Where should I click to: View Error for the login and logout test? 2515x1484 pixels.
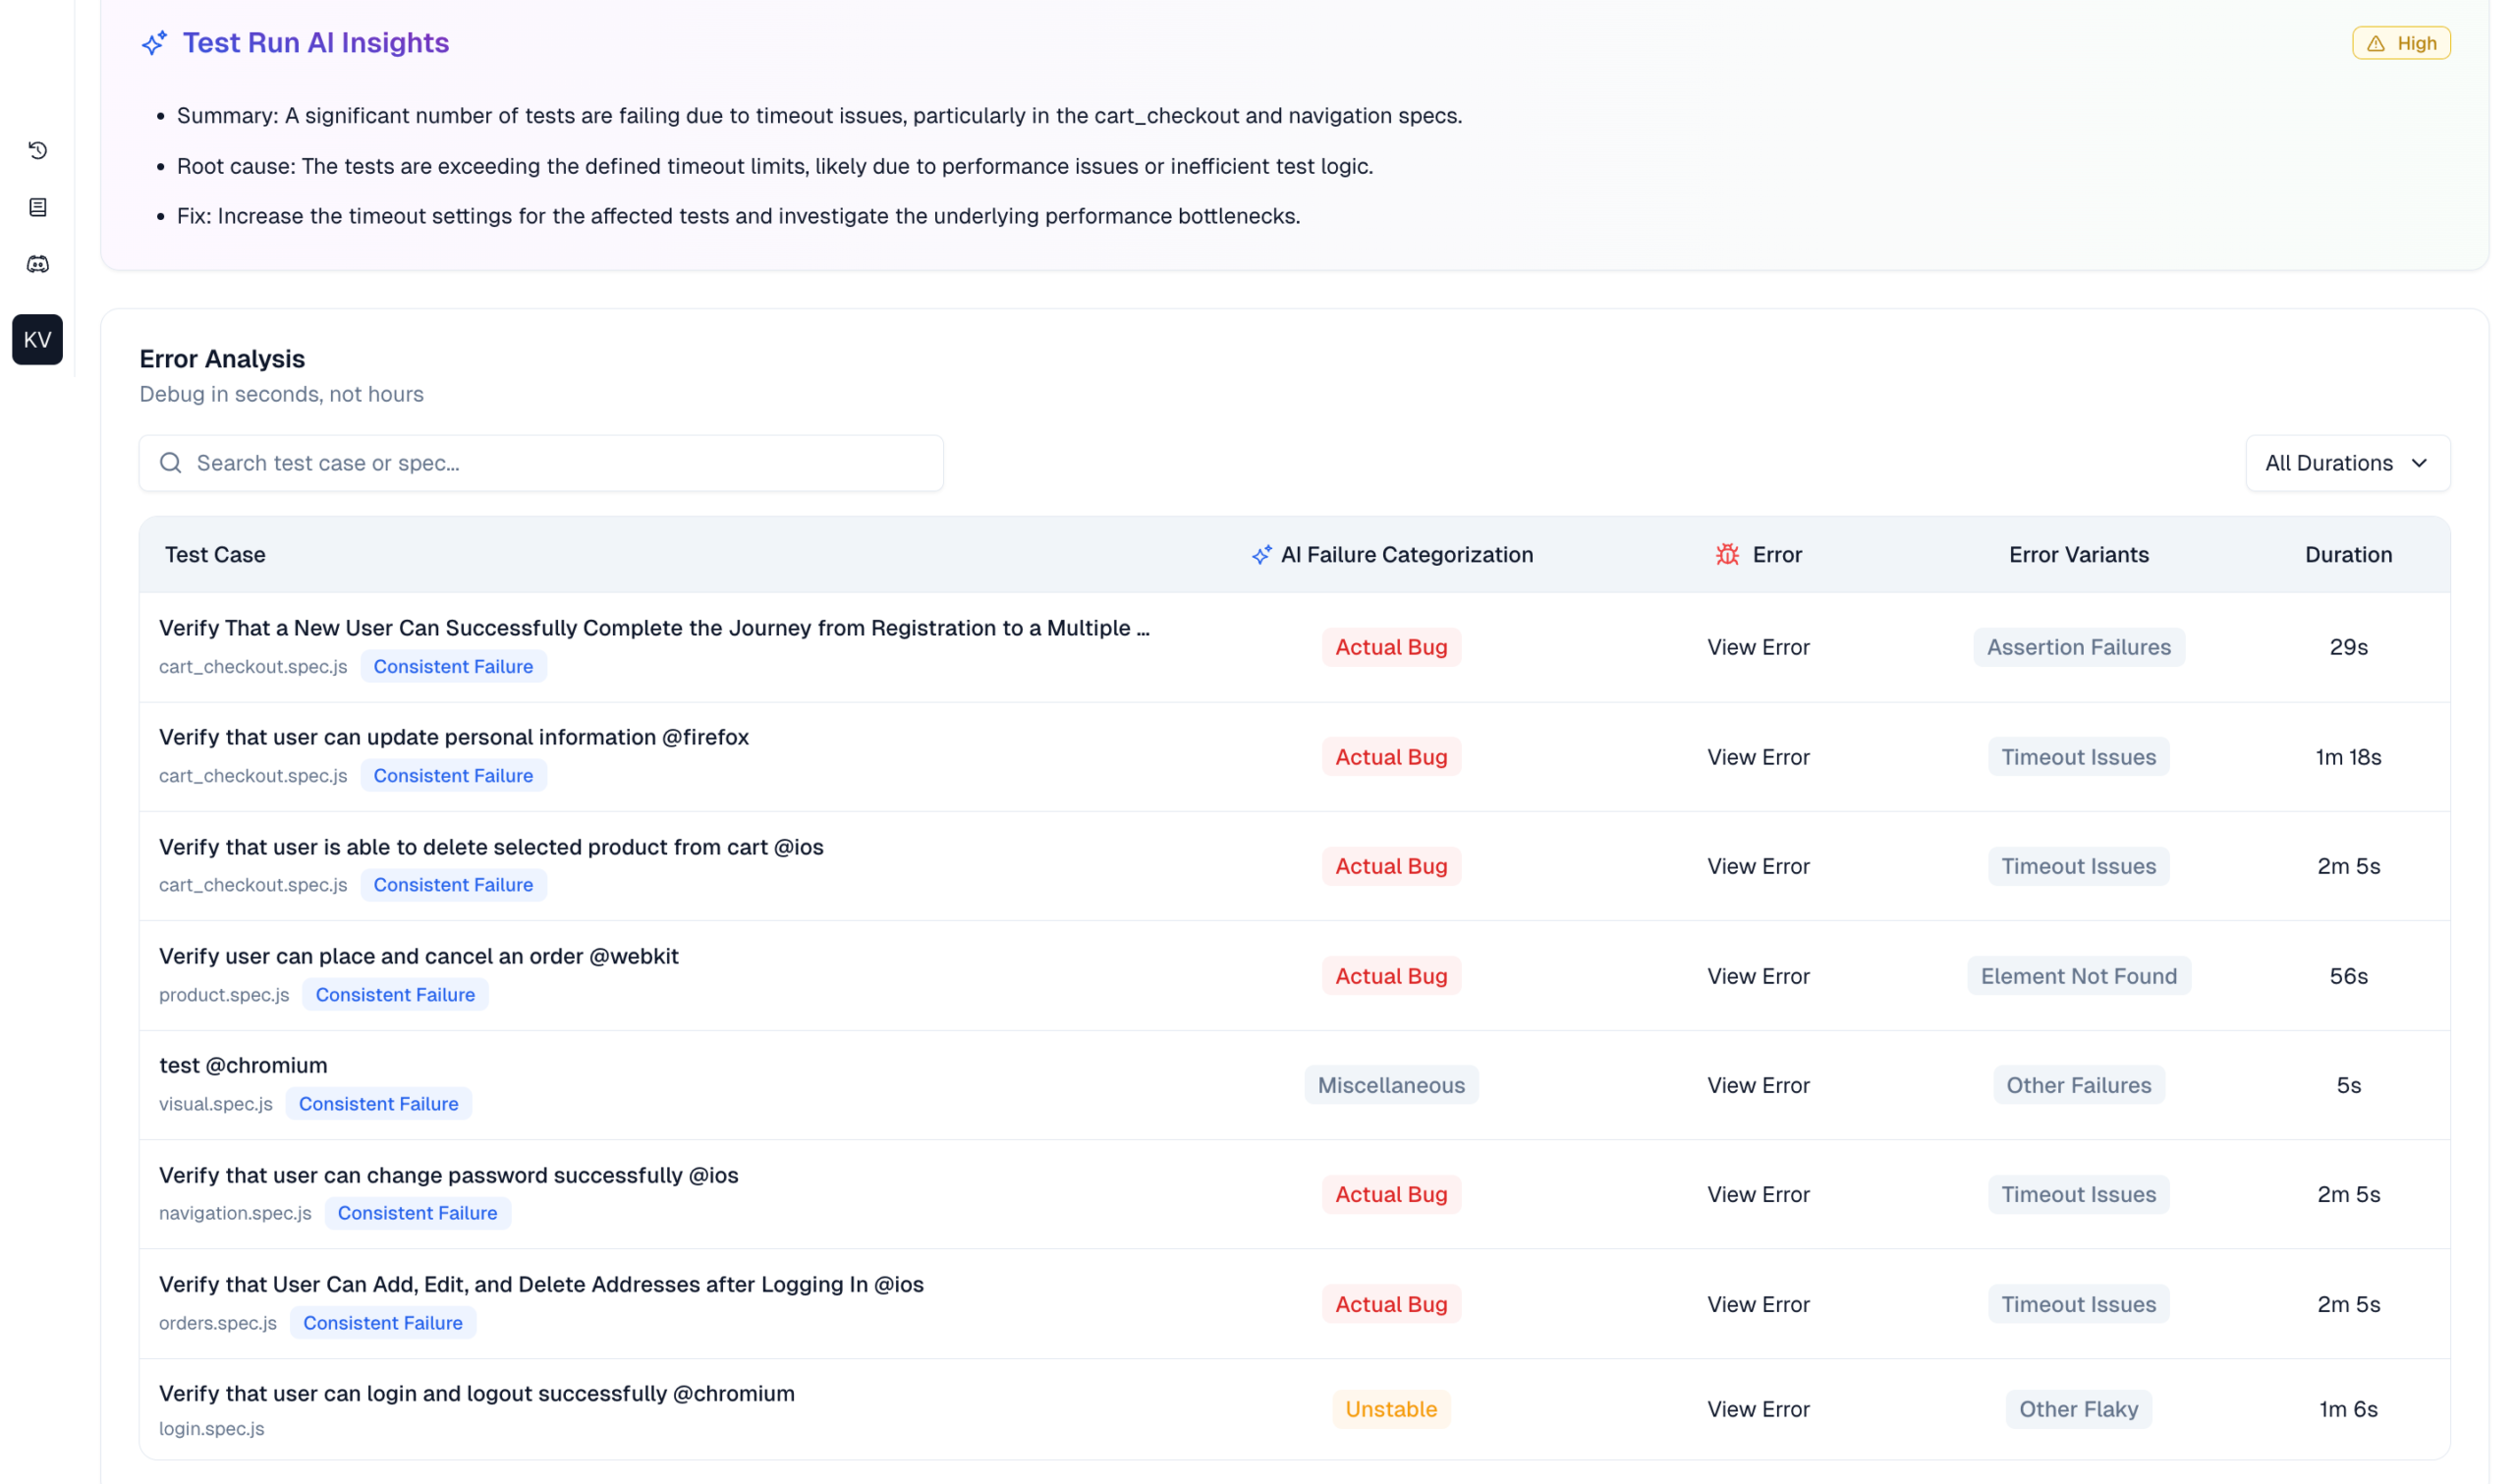tap(1757, 1408)
